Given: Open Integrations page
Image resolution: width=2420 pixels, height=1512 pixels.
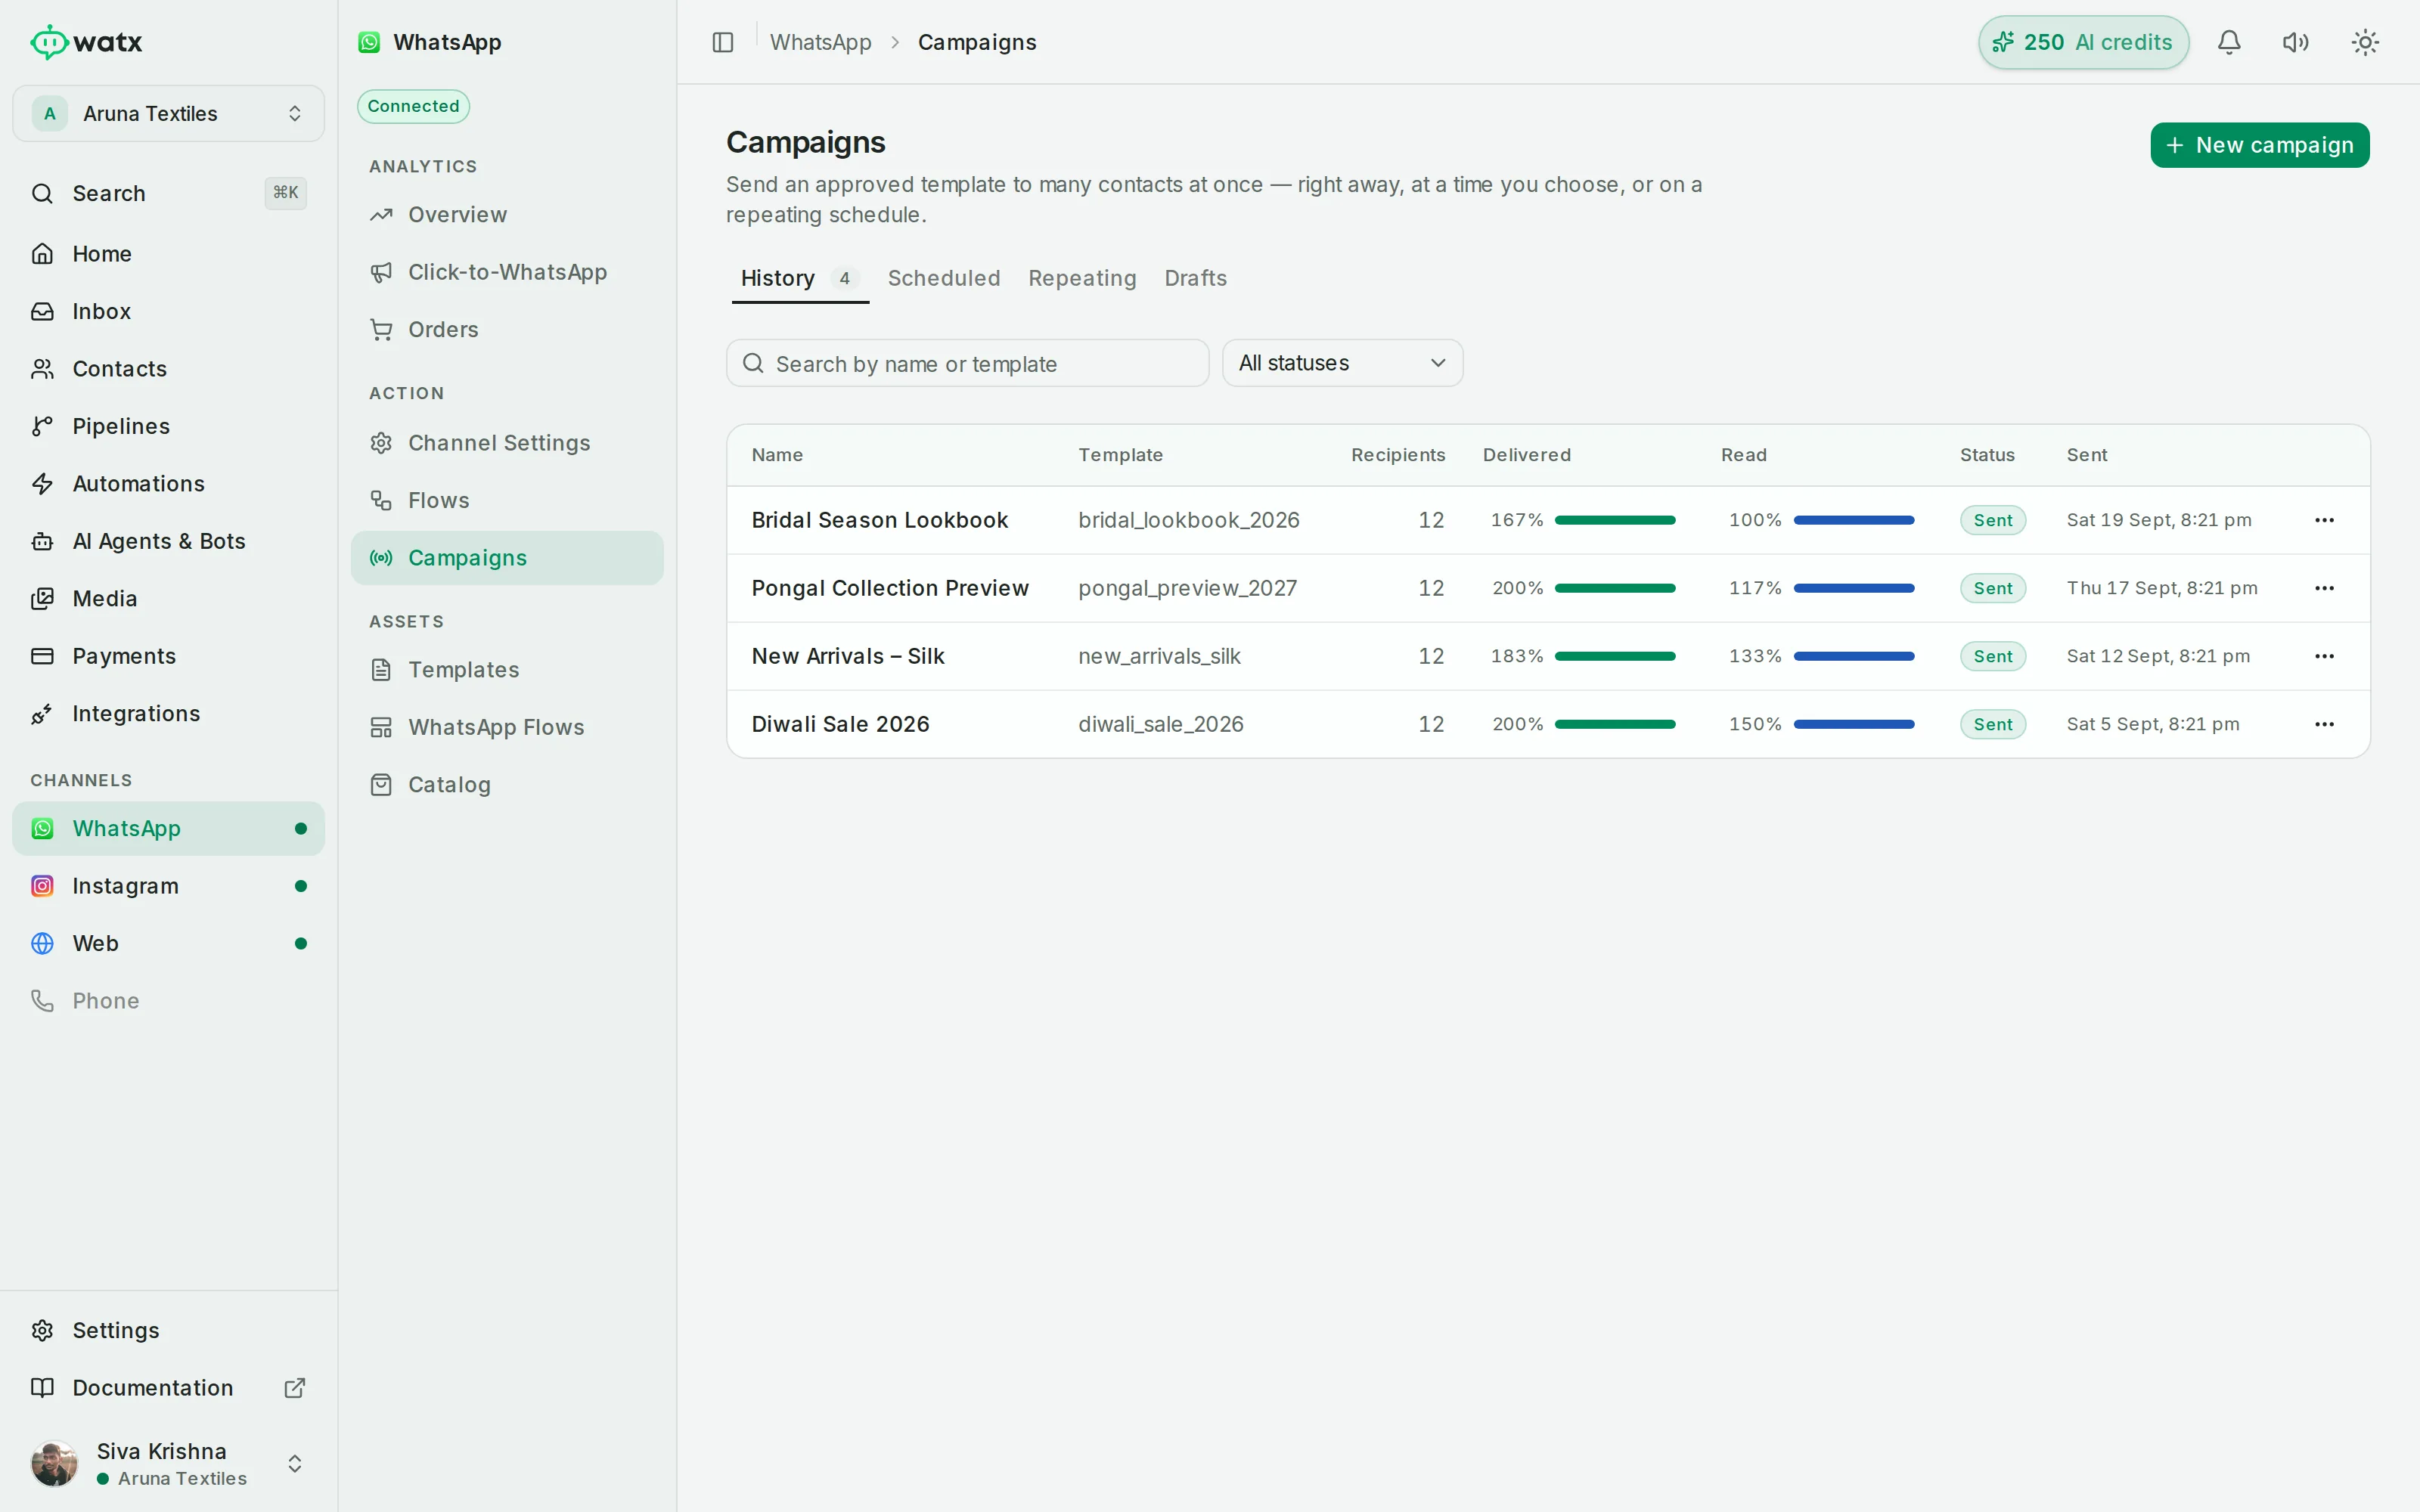Looking at the screenshot, I should 168,714.
